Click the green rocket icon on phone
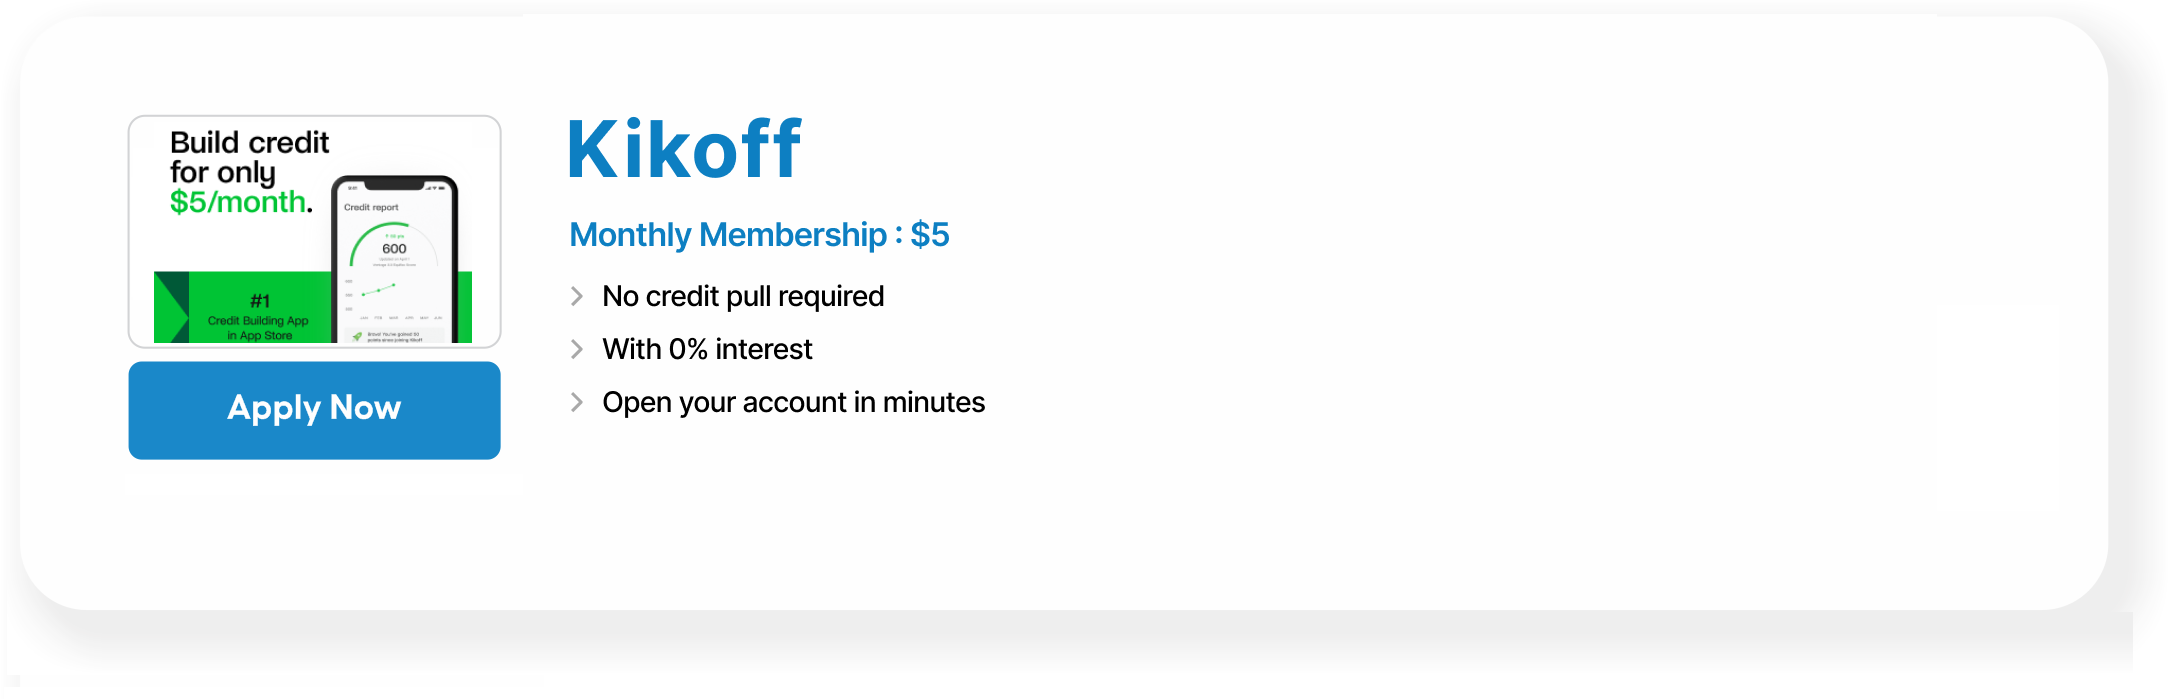 357,336
